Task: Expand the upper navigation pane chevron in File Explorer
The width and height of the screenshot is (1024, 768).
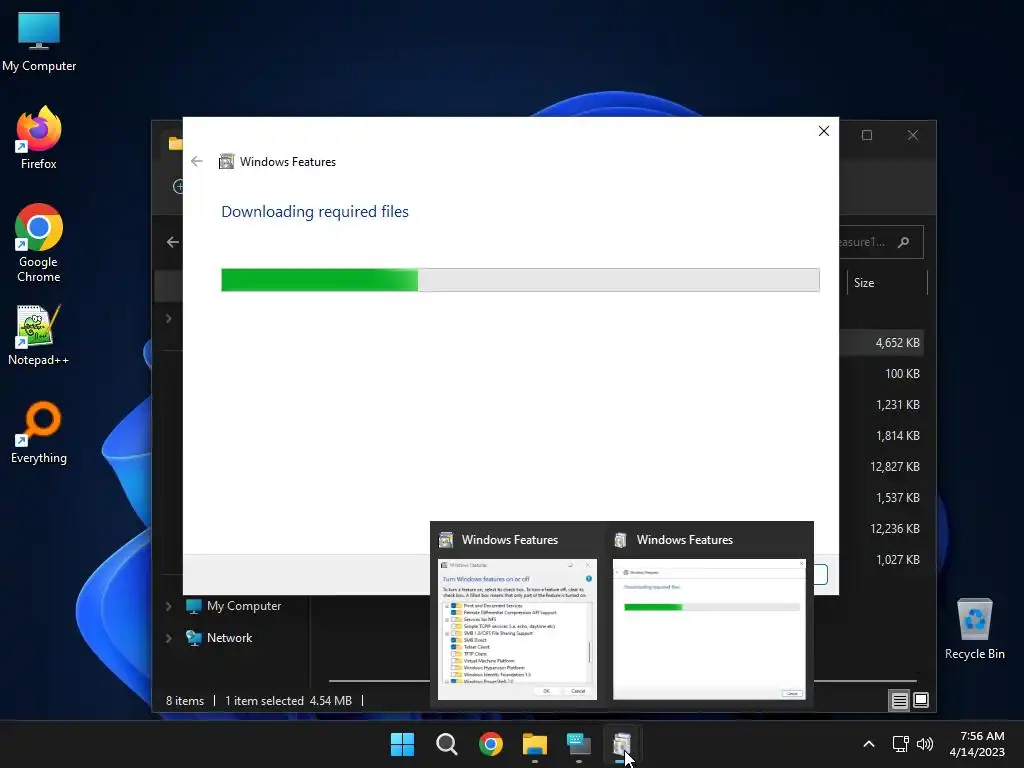Action: (x=168, y=319)
